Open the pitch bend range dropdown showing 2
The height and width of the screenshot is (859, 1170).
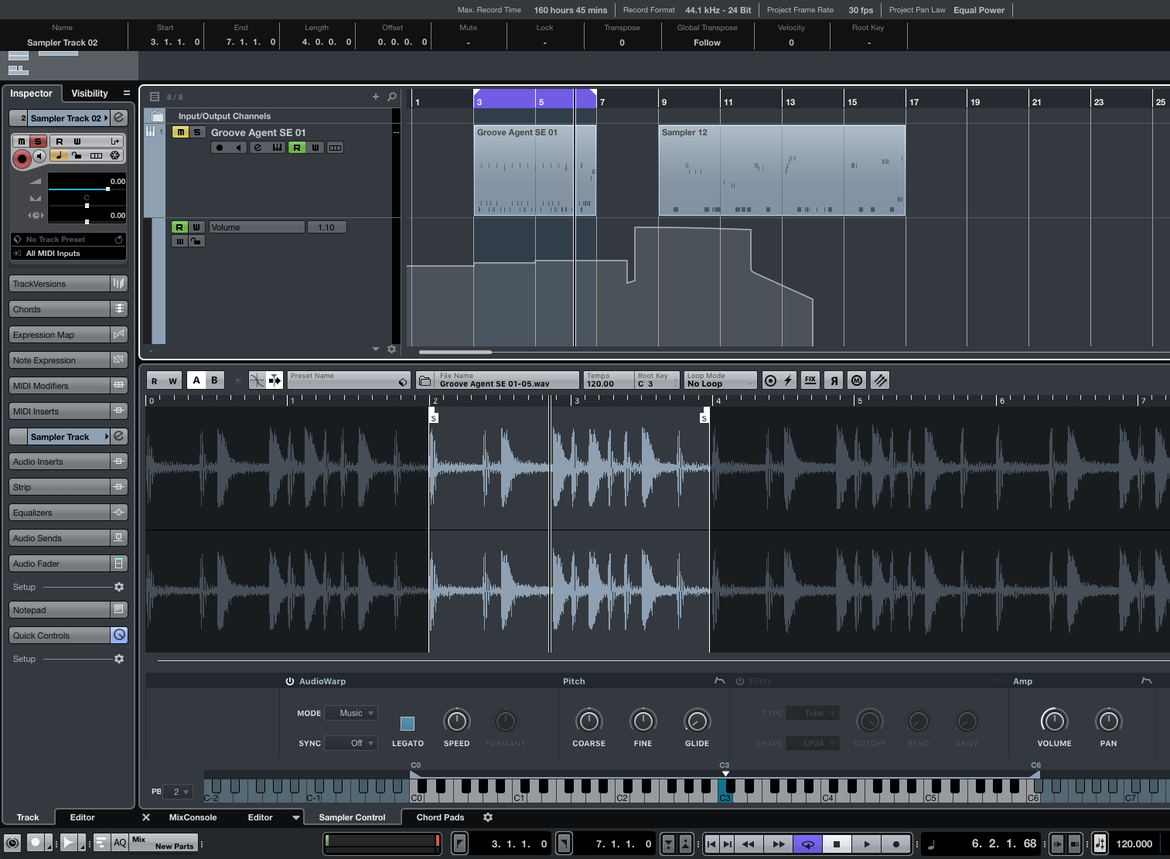pos(178,791)
